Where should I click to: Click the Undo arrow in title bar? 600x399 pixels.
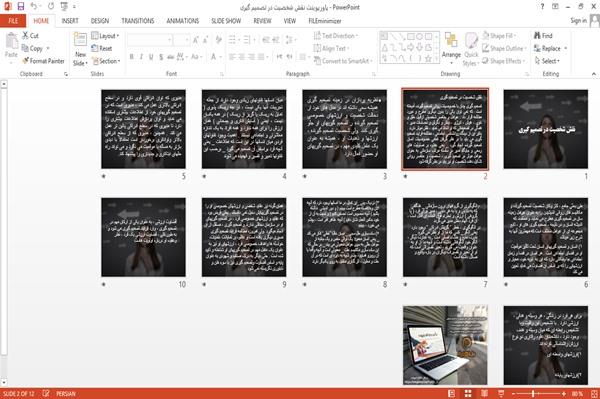pos(34,6)
